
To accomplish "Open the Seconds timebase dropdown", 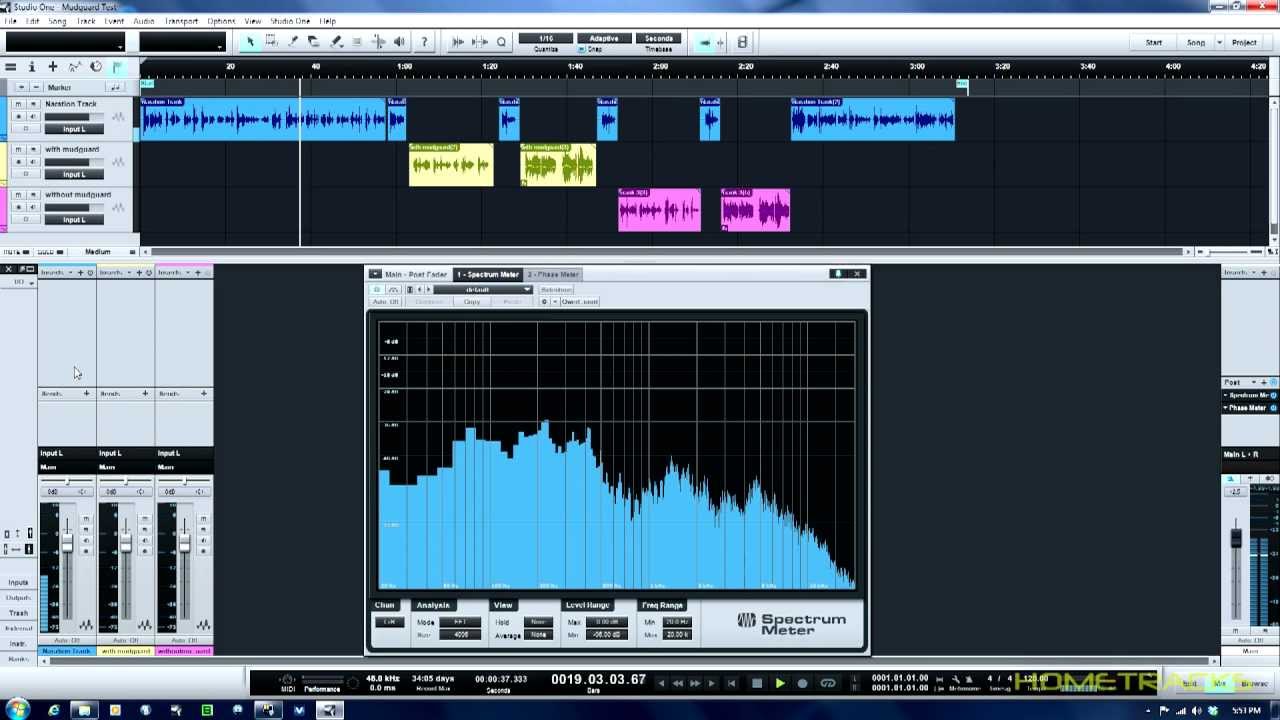I will [x=659, y=38].
